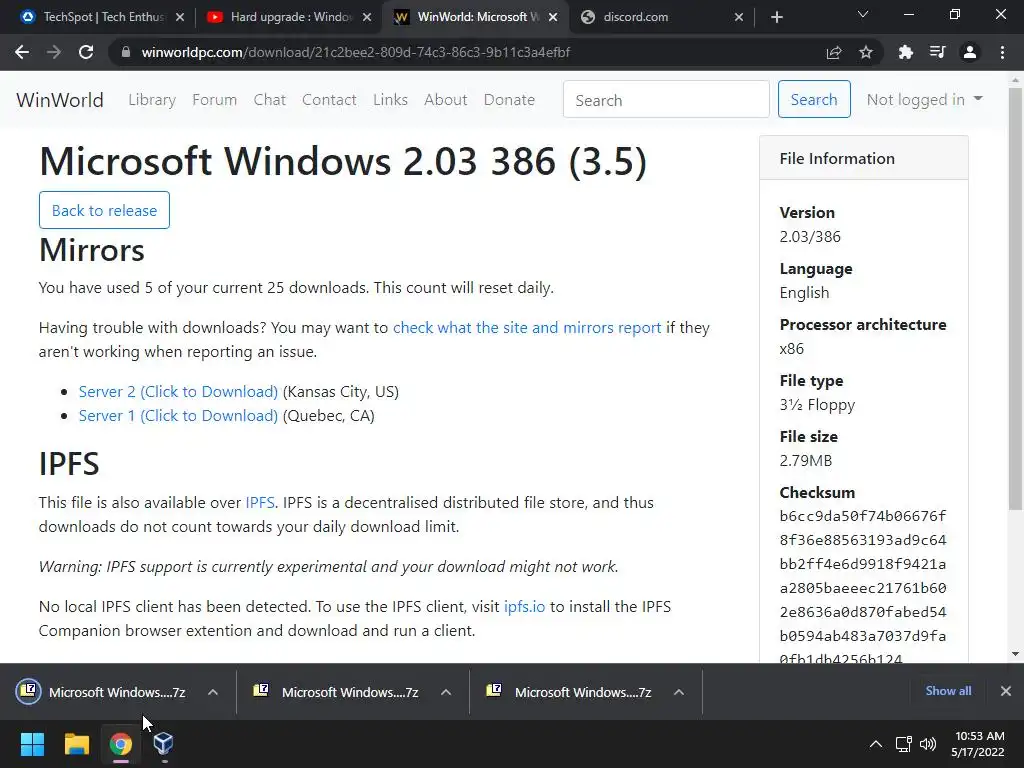Screen dimensions: 1024x768
Task: Open the About nav item
Action: (446, 100)
